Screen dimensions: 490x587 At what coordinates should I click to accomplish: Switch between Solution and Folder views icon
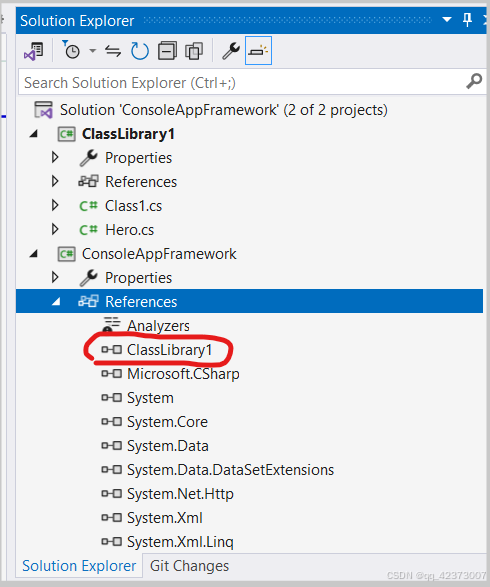coord(34,51)
